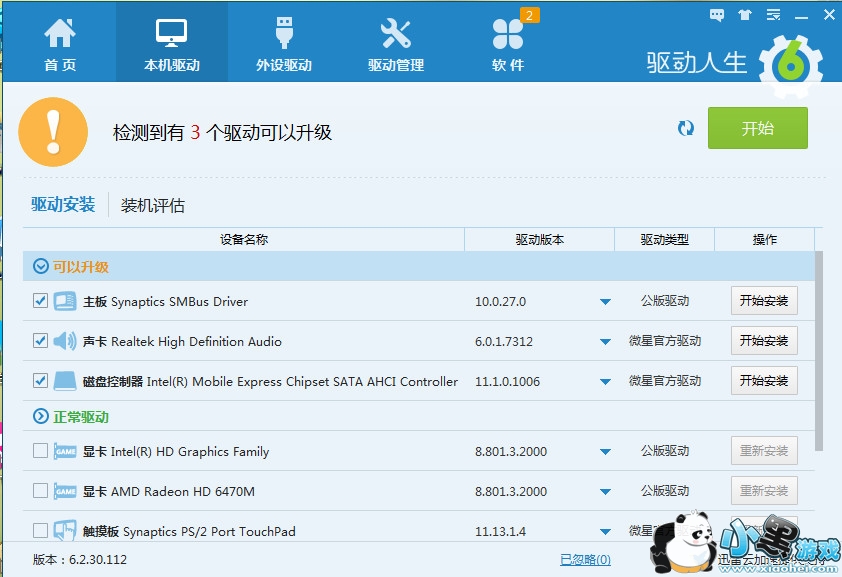Uncheck the Synaptics SMBus Driver checkbox
This screenshot has height=577, width=842.
pos(41,300)
